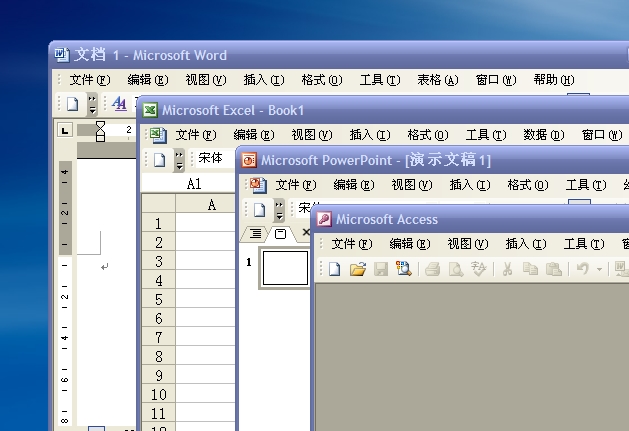Open Excel's toolbar options arrow
This screenshot has height=431, width=629.
tap(179, 160)
